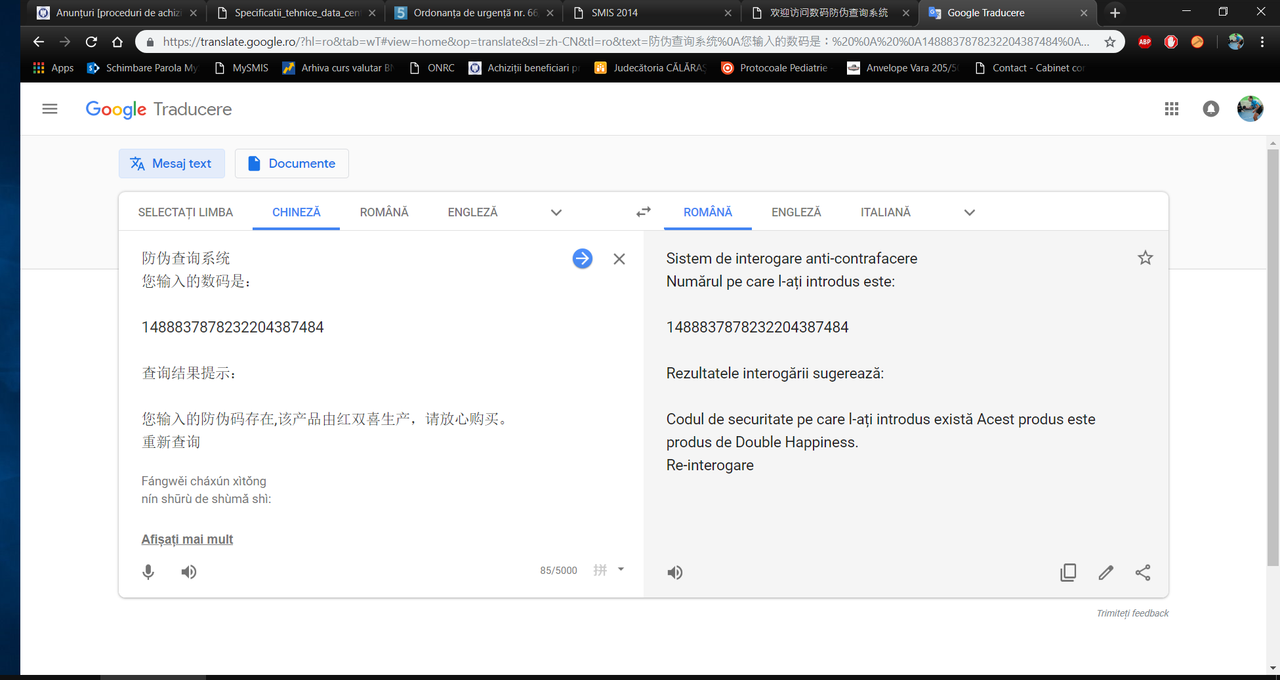Select ENGLEZĂ as source language
1280x680 pixels.
[473, 212]
